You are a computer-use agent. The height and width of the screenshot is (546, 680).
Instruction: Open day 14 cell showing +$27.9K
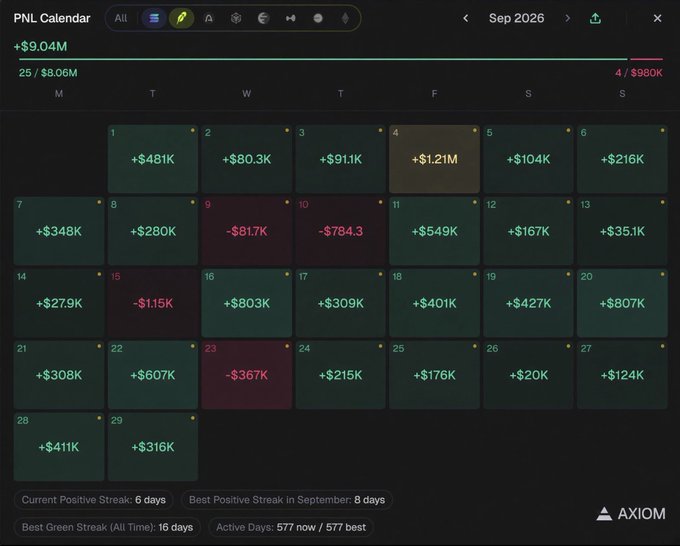59,303
